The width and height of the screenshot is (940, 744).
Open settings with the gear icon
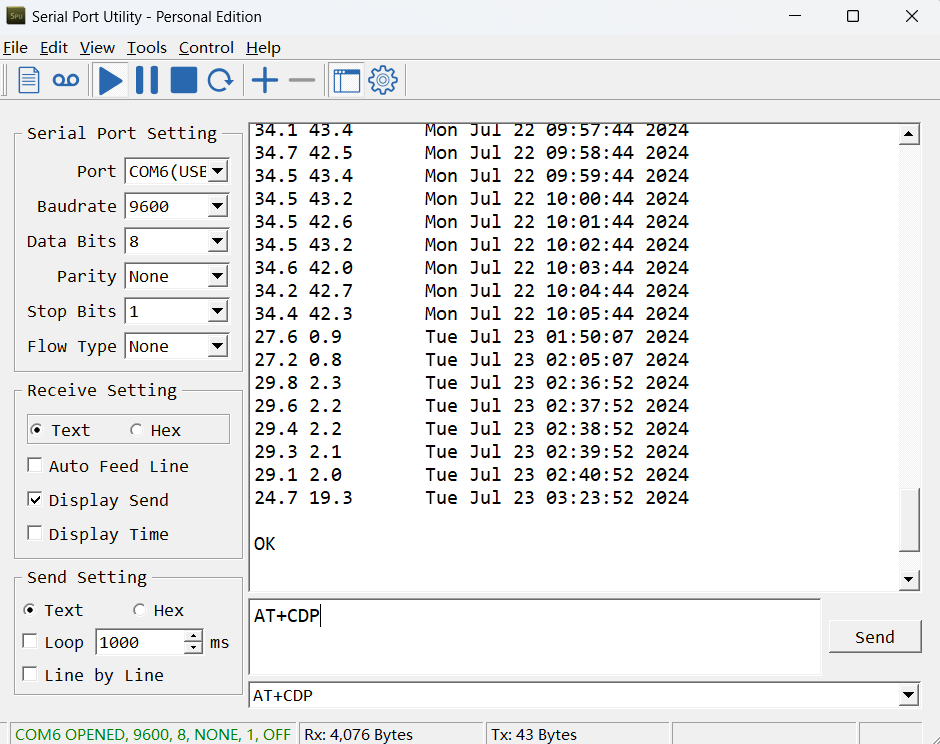(383, 80)
